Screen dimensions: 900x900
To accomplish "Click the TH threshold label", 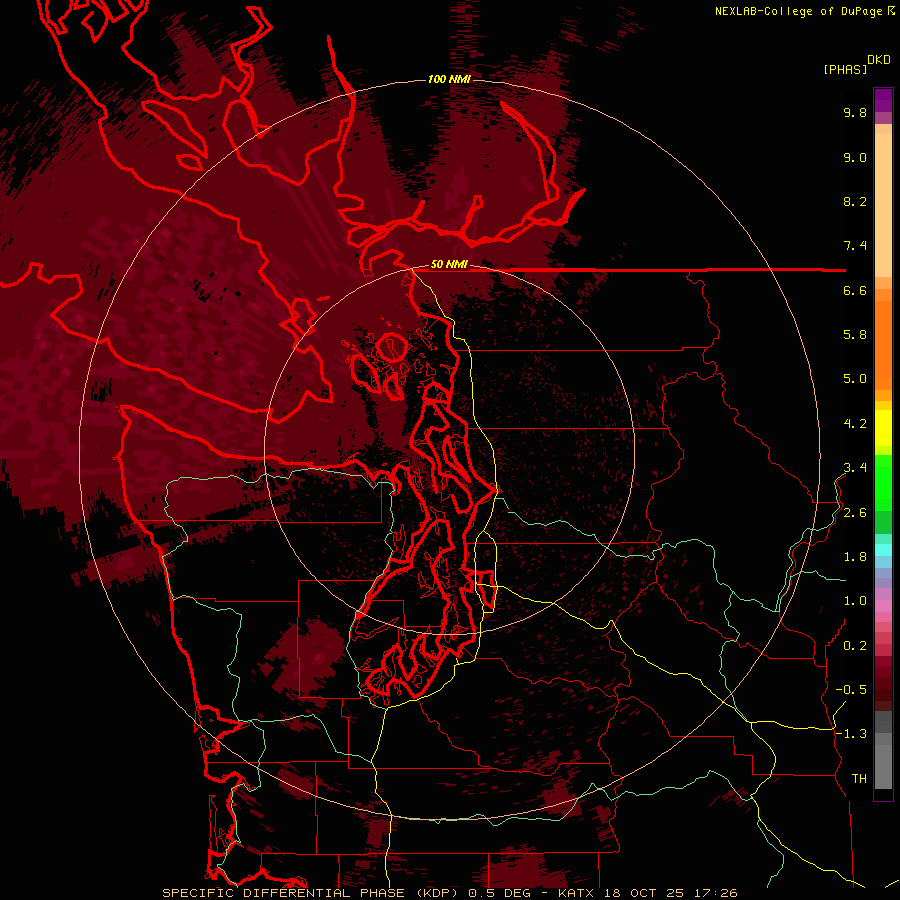I will tap(859, 779).
